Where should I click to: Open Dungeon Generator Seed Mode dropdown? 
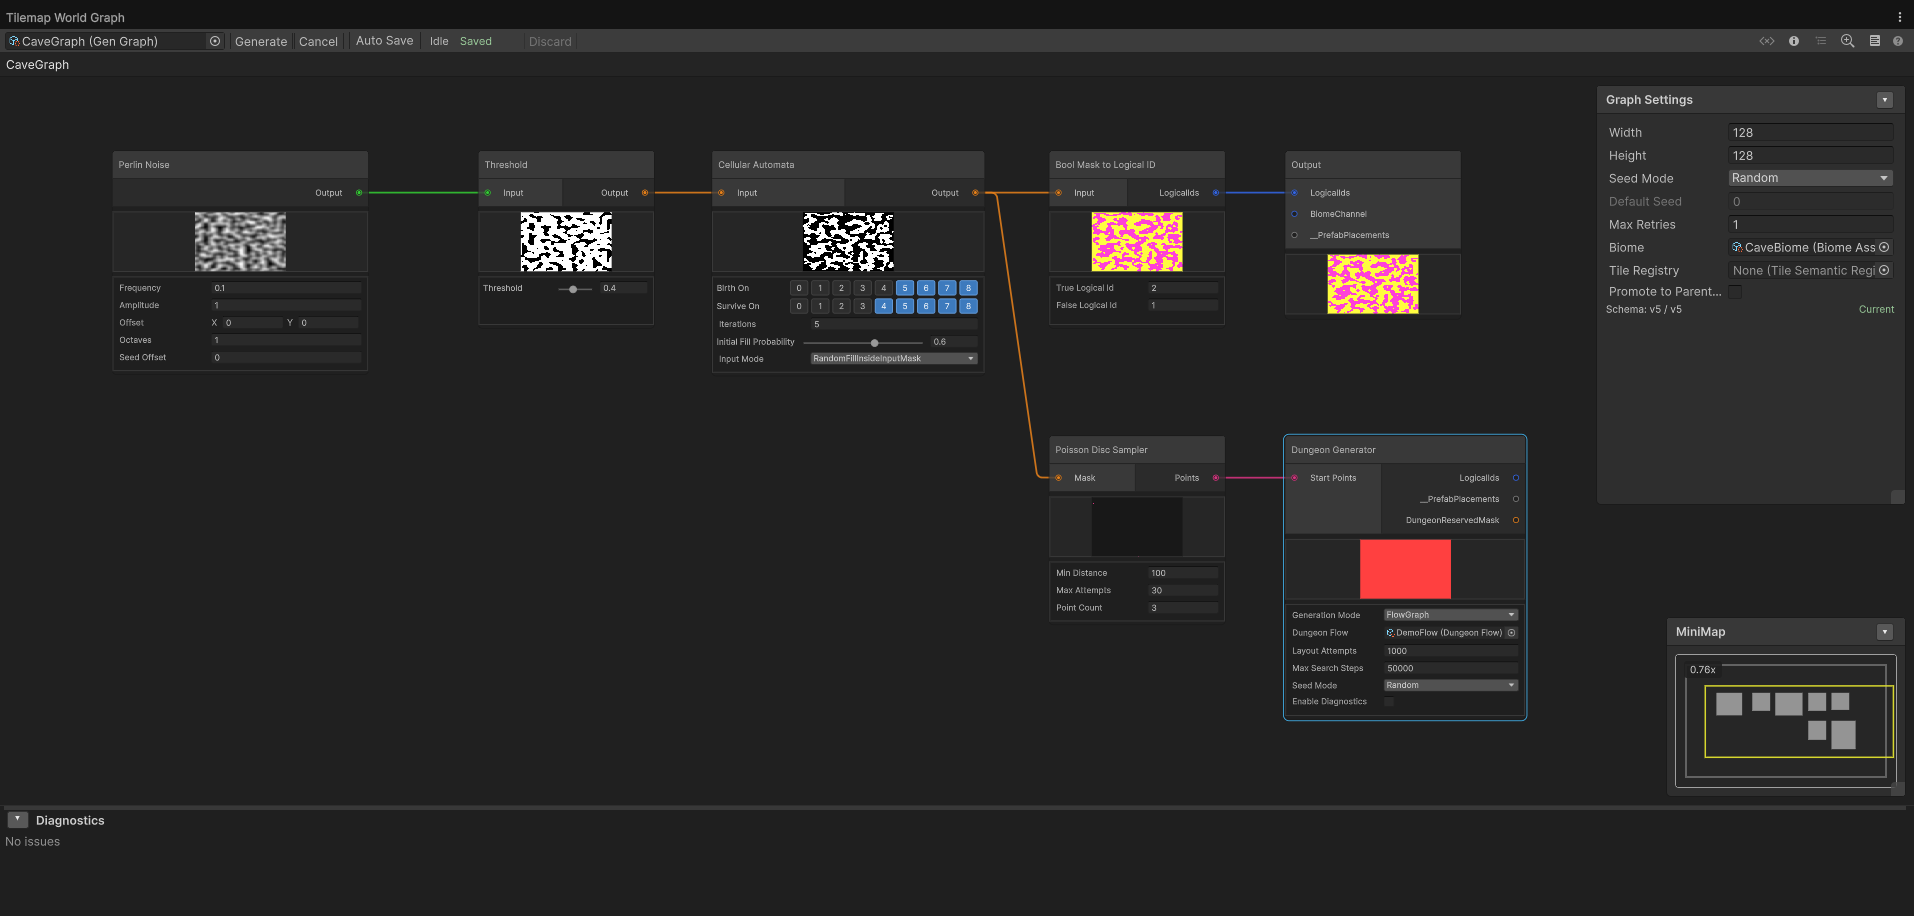click(1451, 685)
